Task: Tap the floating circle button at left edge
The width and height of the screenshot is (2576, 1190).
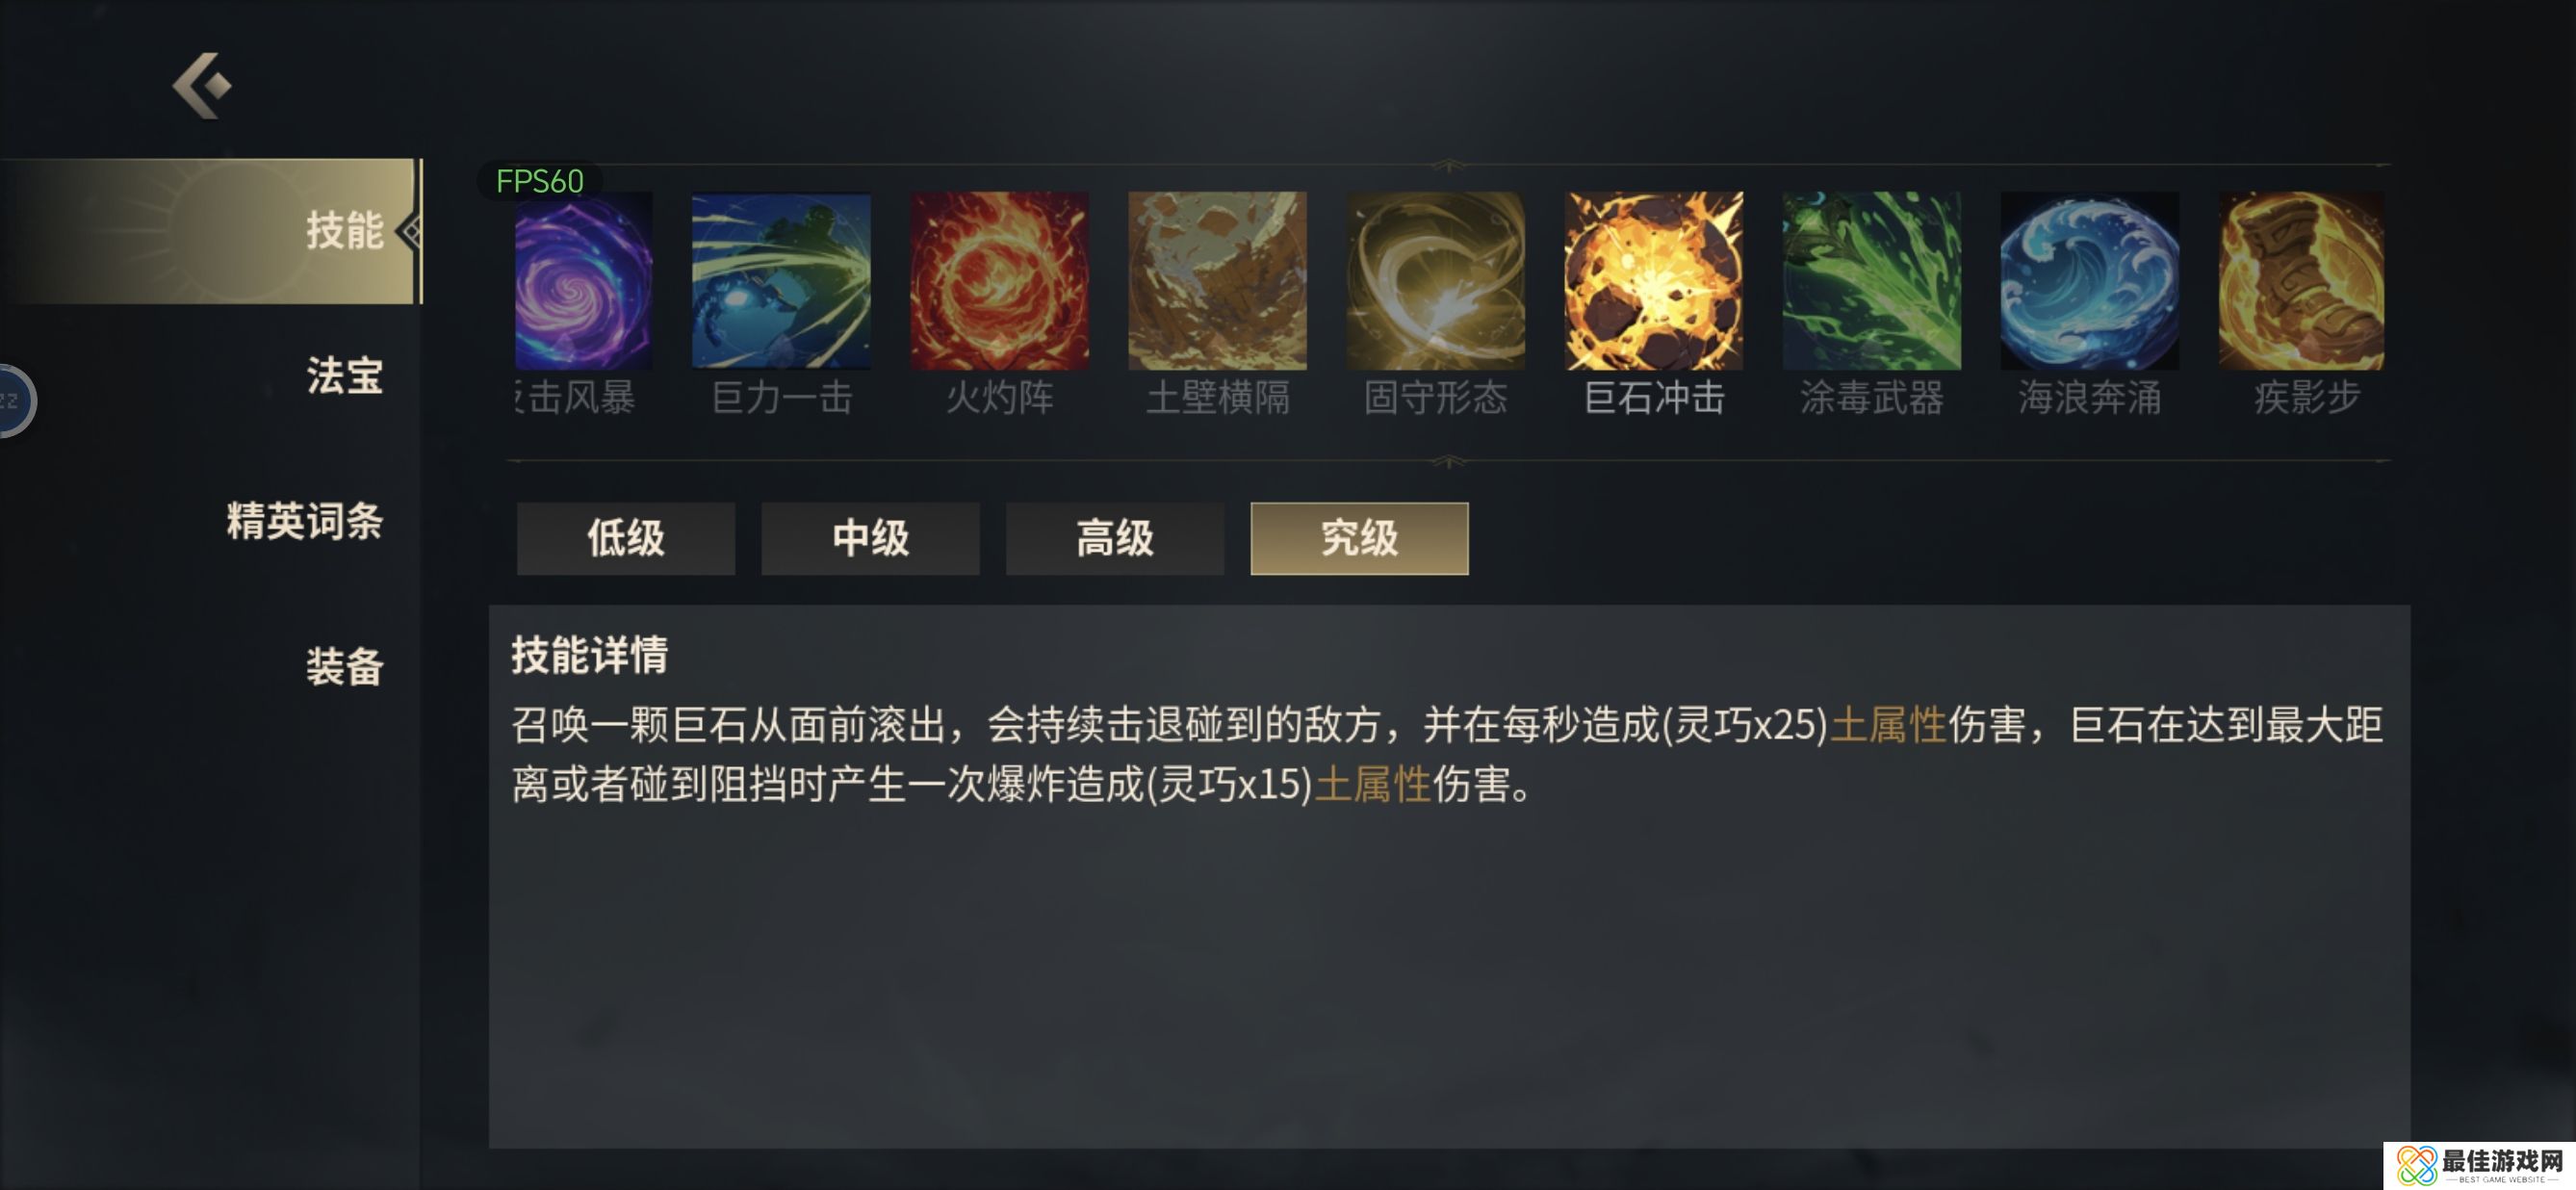Action: click(16, 401)
